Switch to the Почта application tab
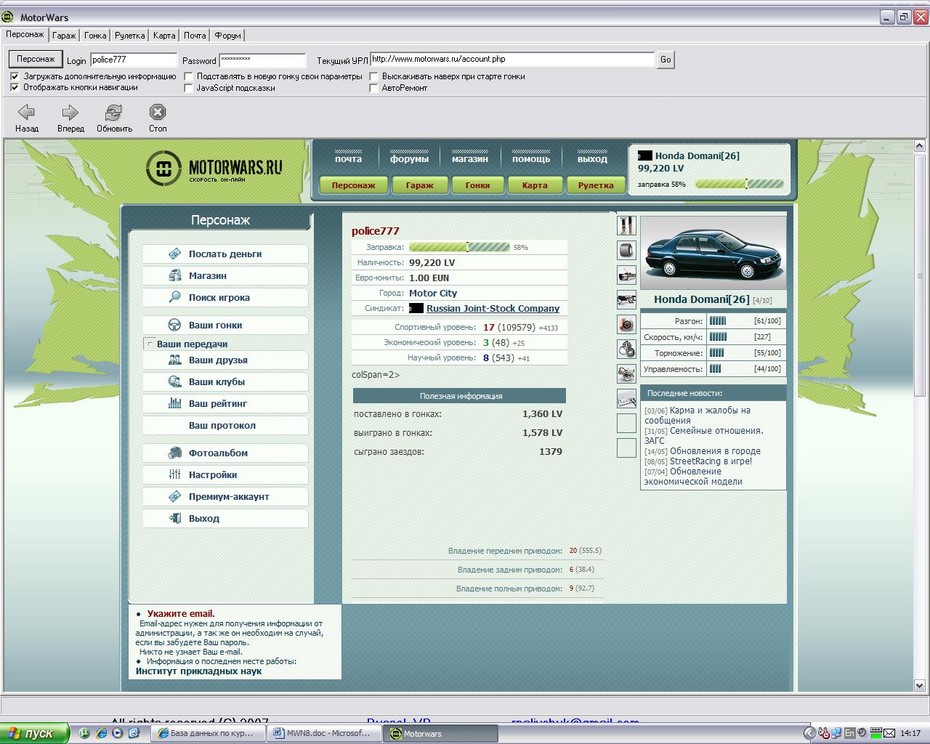930x744 pixels. [195, 36]
